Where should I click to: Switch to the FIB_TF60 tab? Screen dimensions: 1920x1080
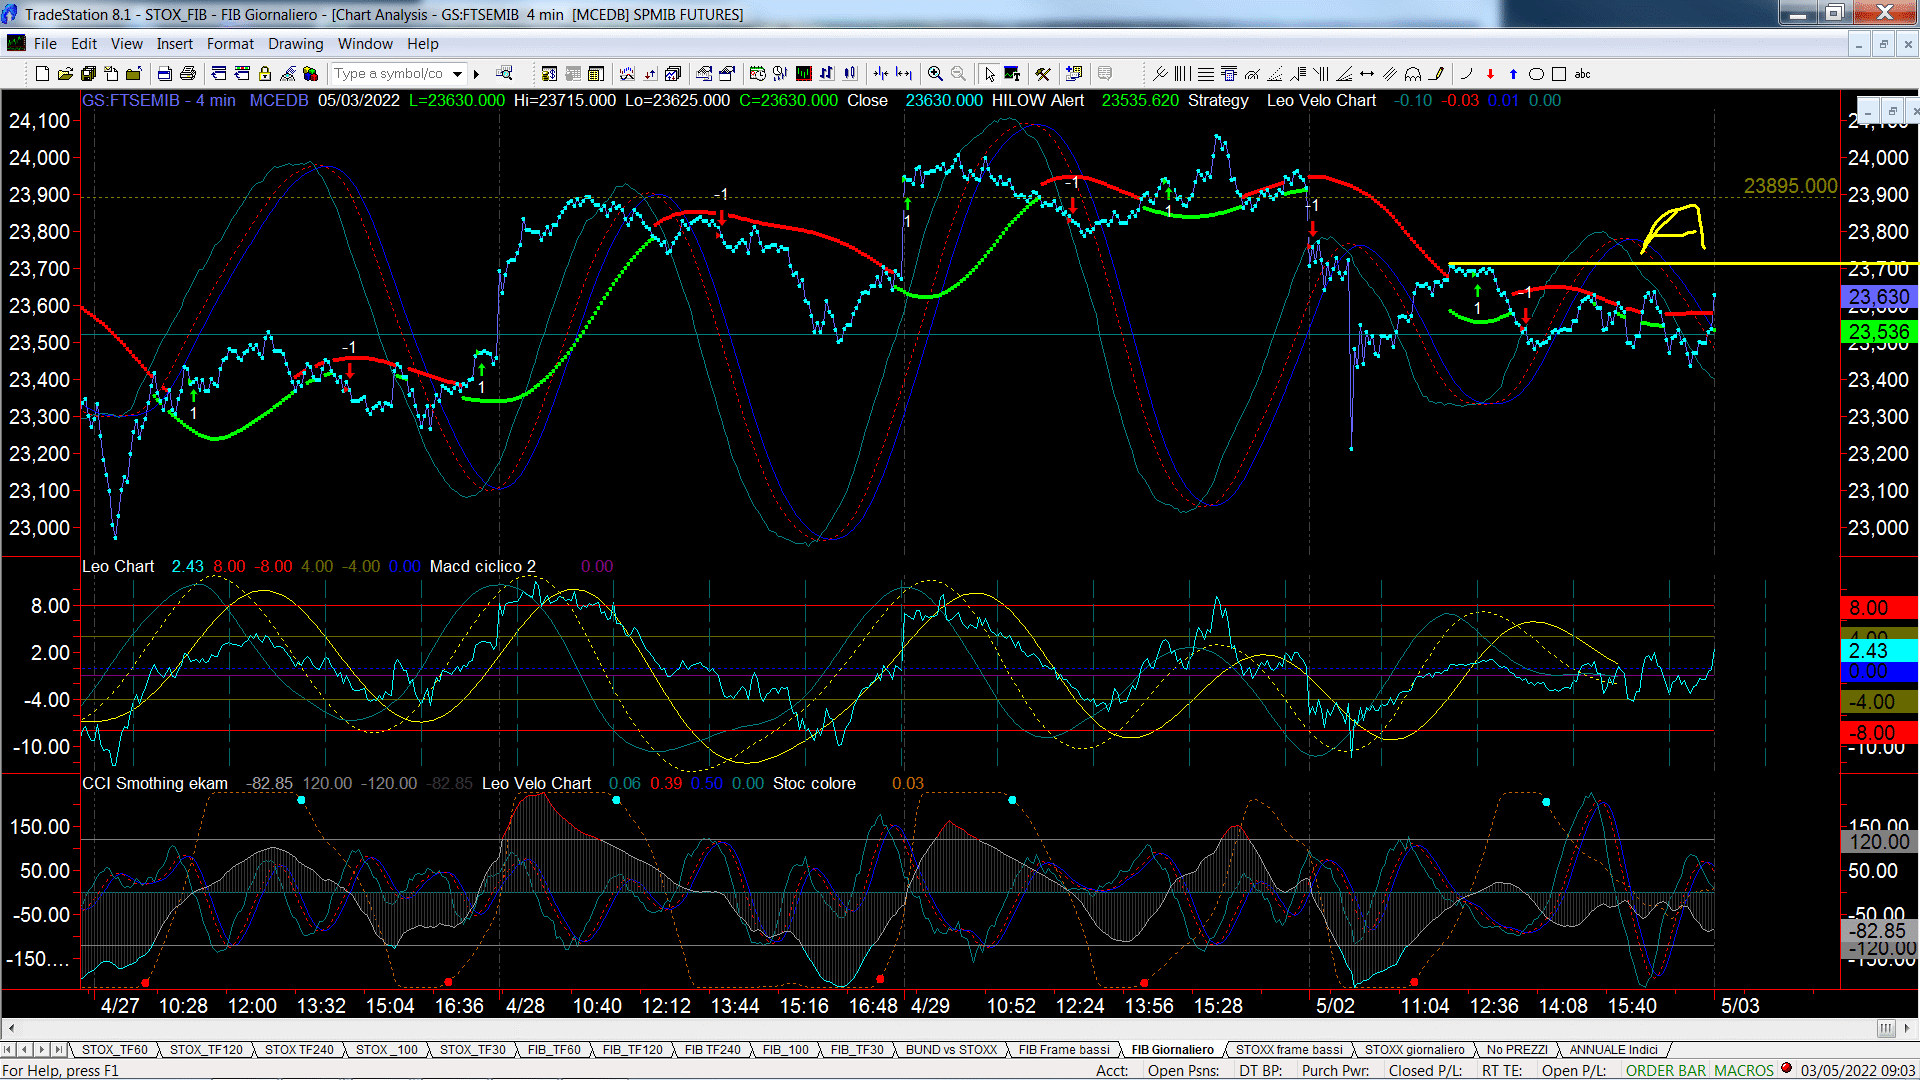pos(554,1050)
